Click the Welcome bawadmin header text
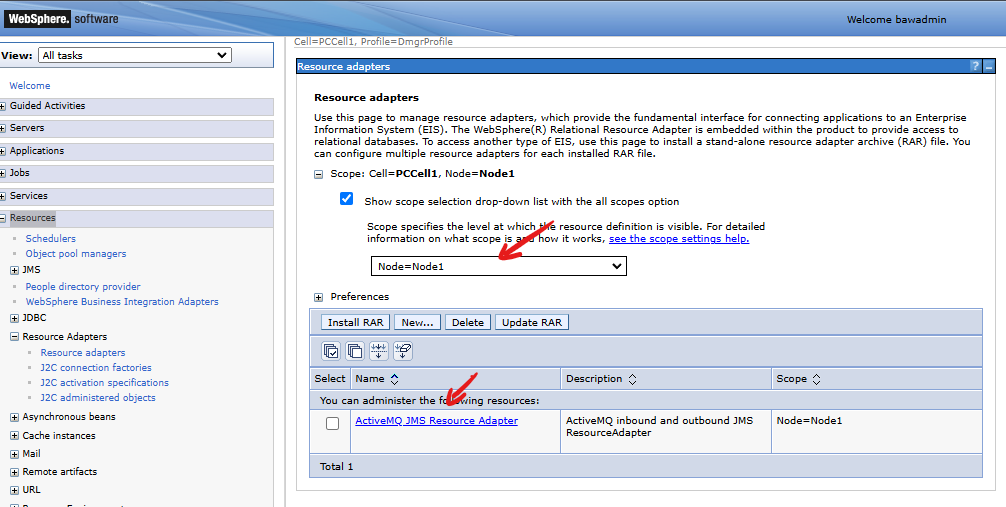This screenshot has height=507, width=1006. click(x=896, y=19)
